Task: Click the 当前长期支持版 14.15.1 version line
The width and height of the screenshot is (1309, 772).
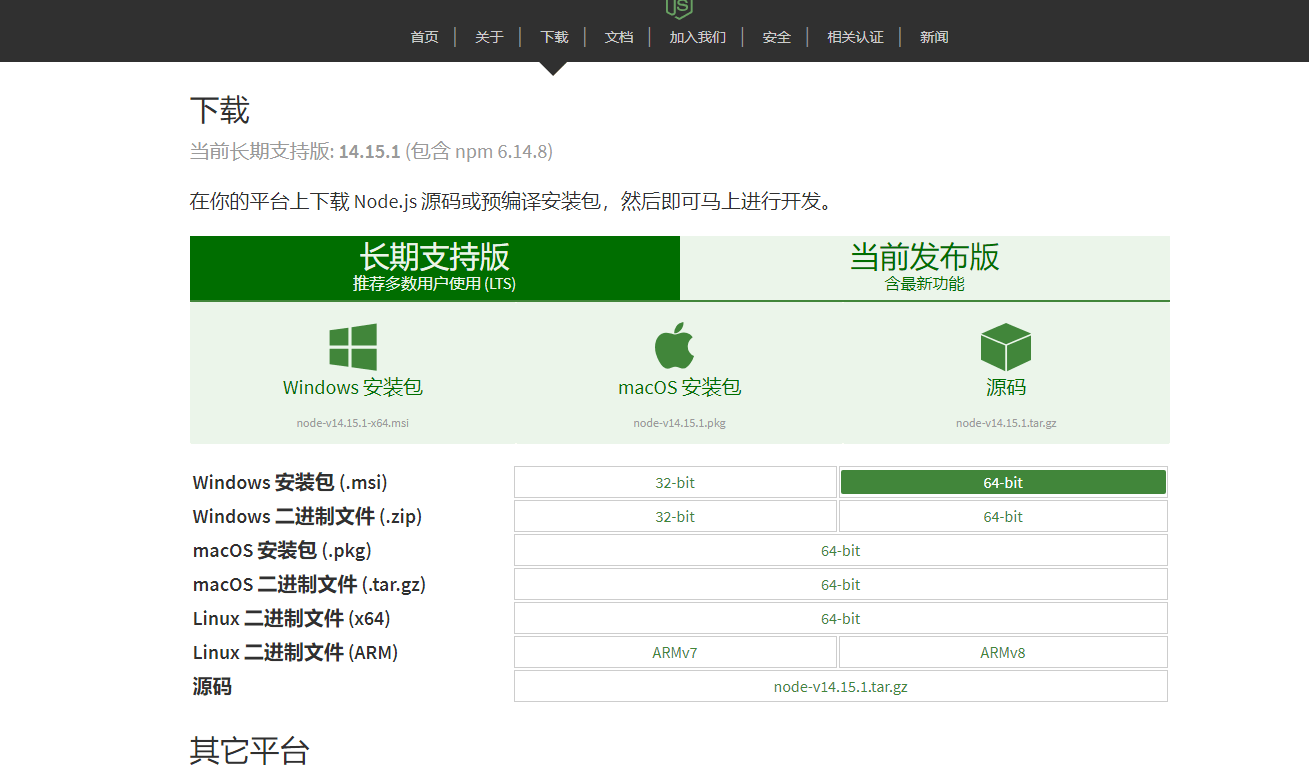Action: [371, 151]
